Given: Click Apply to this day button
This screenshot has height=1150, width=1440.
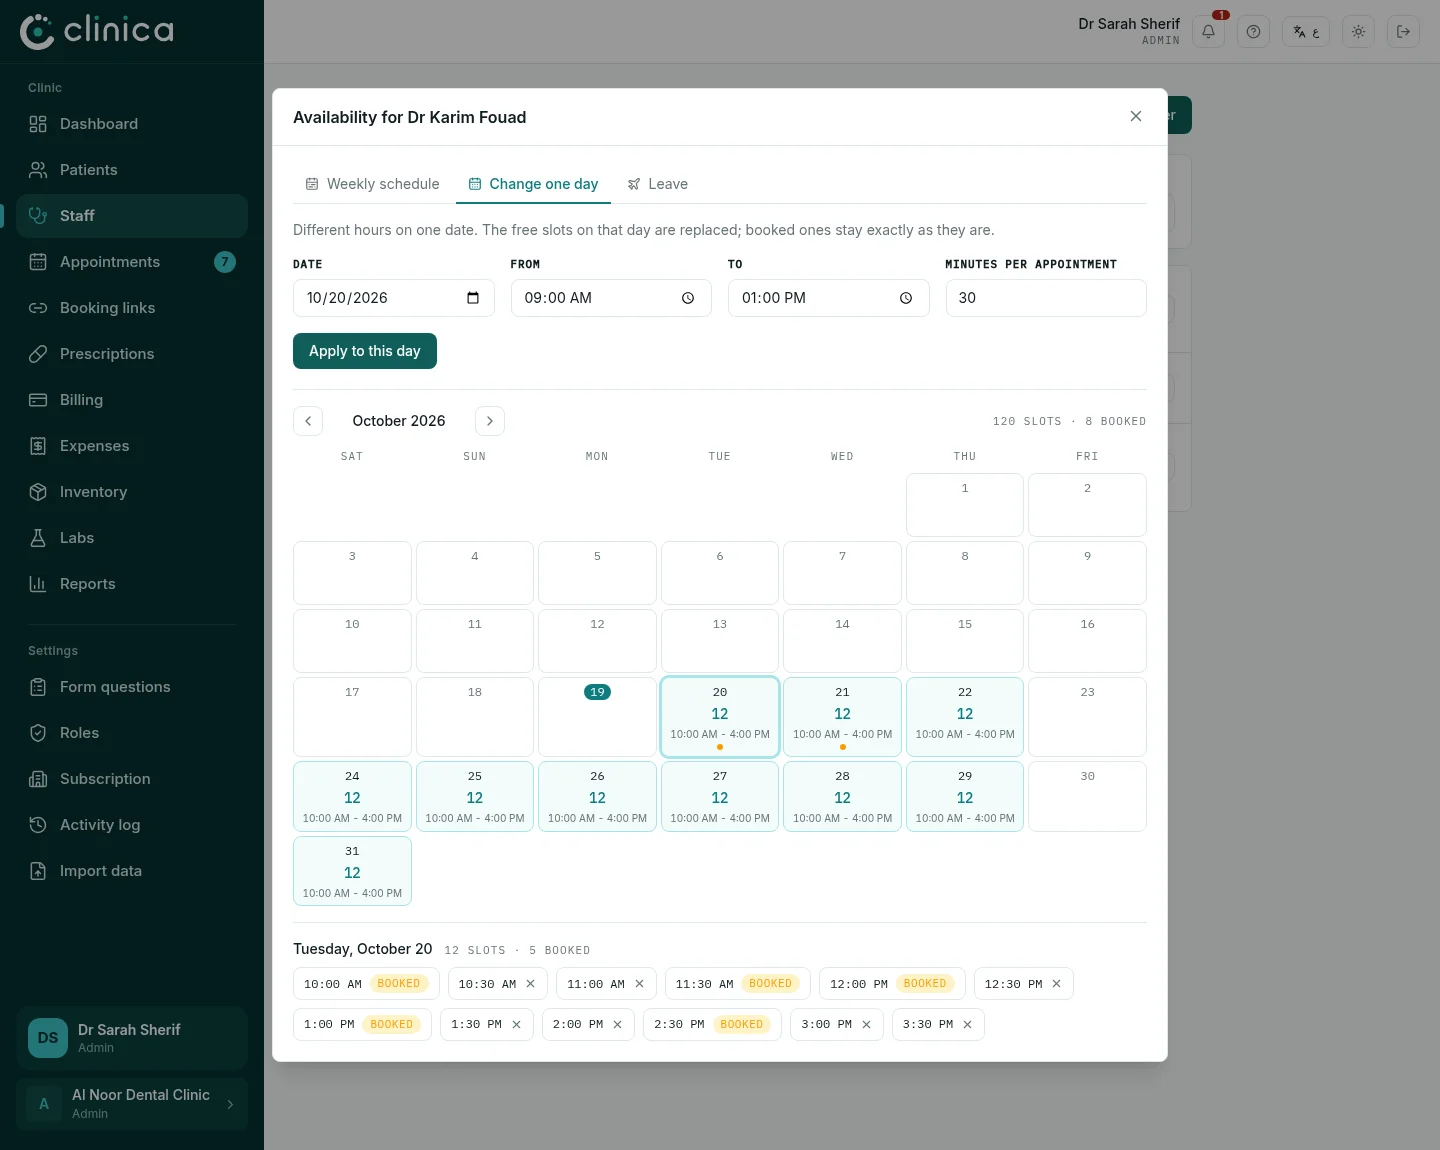Looking at the screenshot, I should (x=365, y=351).
